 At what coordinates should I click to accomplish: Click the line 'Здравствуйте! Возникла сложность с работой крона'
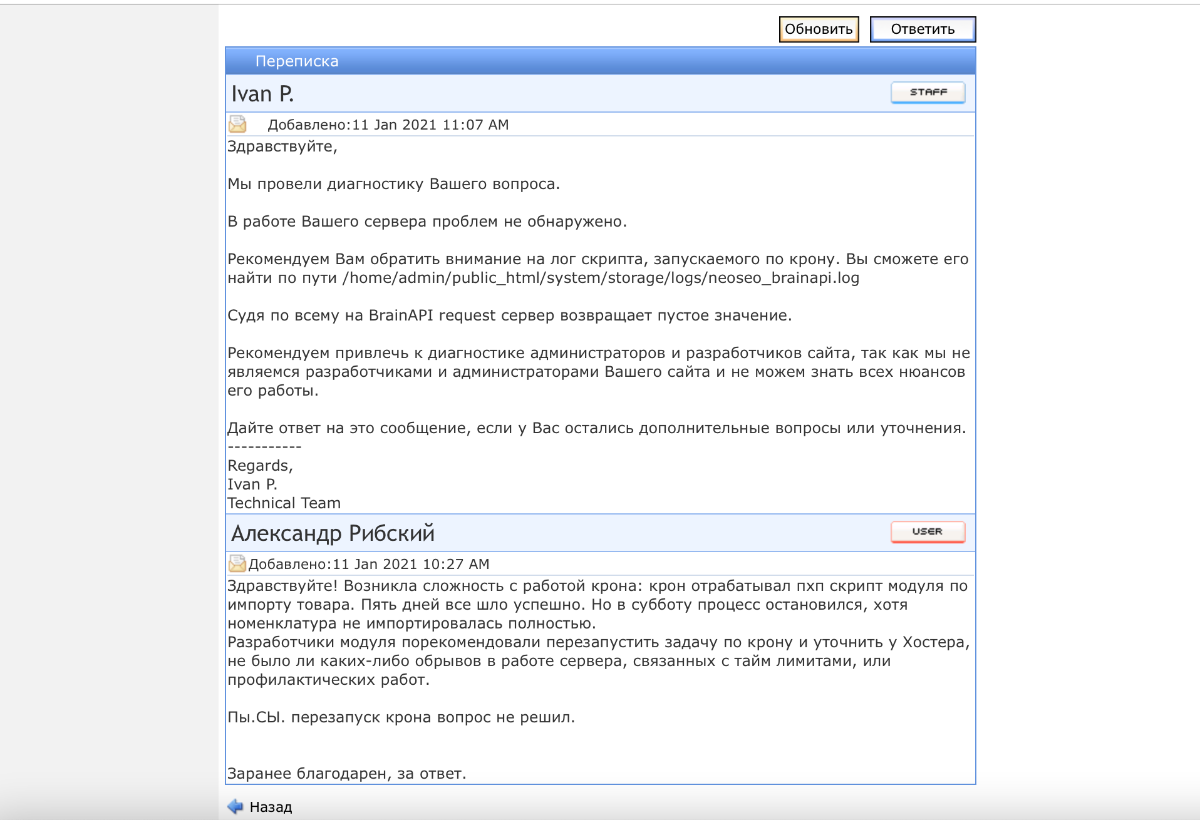[598, 586]
